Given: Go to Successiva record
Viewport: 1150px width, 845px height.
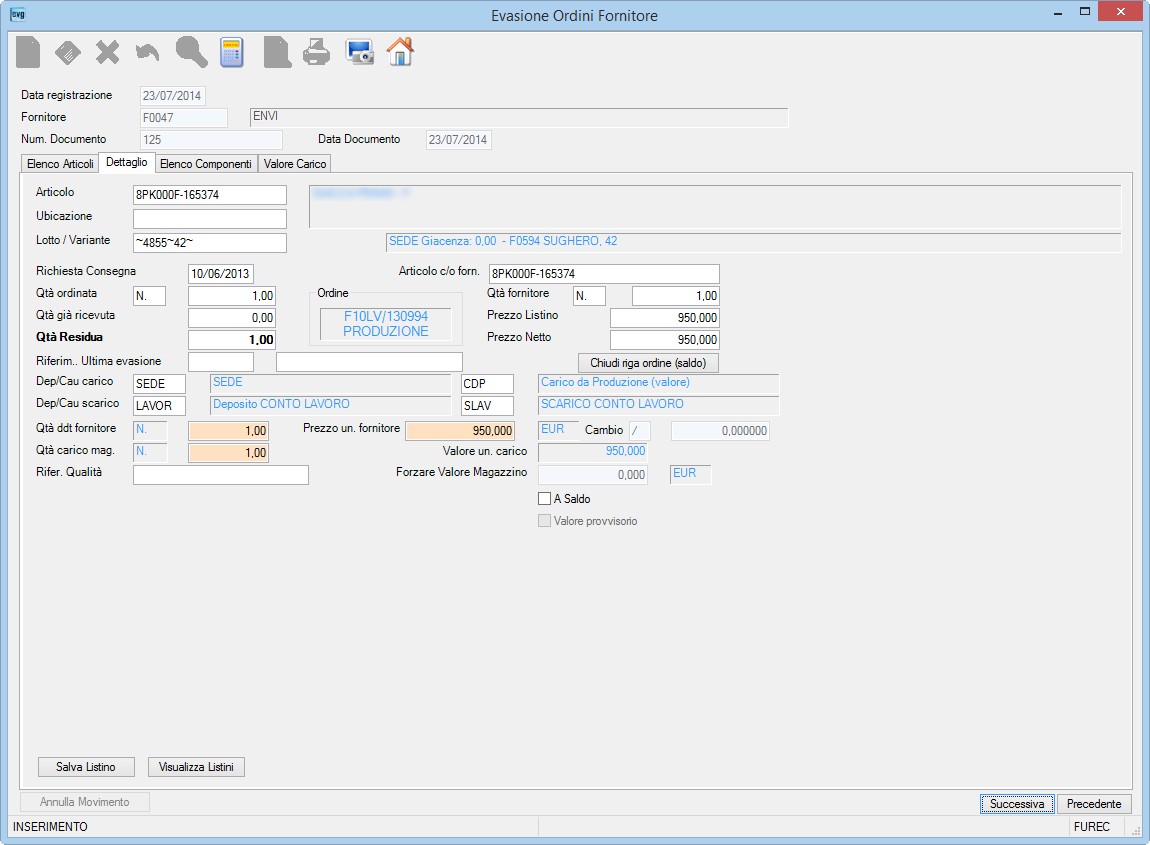Looking at the screenshot, I should click(1017, 804).
